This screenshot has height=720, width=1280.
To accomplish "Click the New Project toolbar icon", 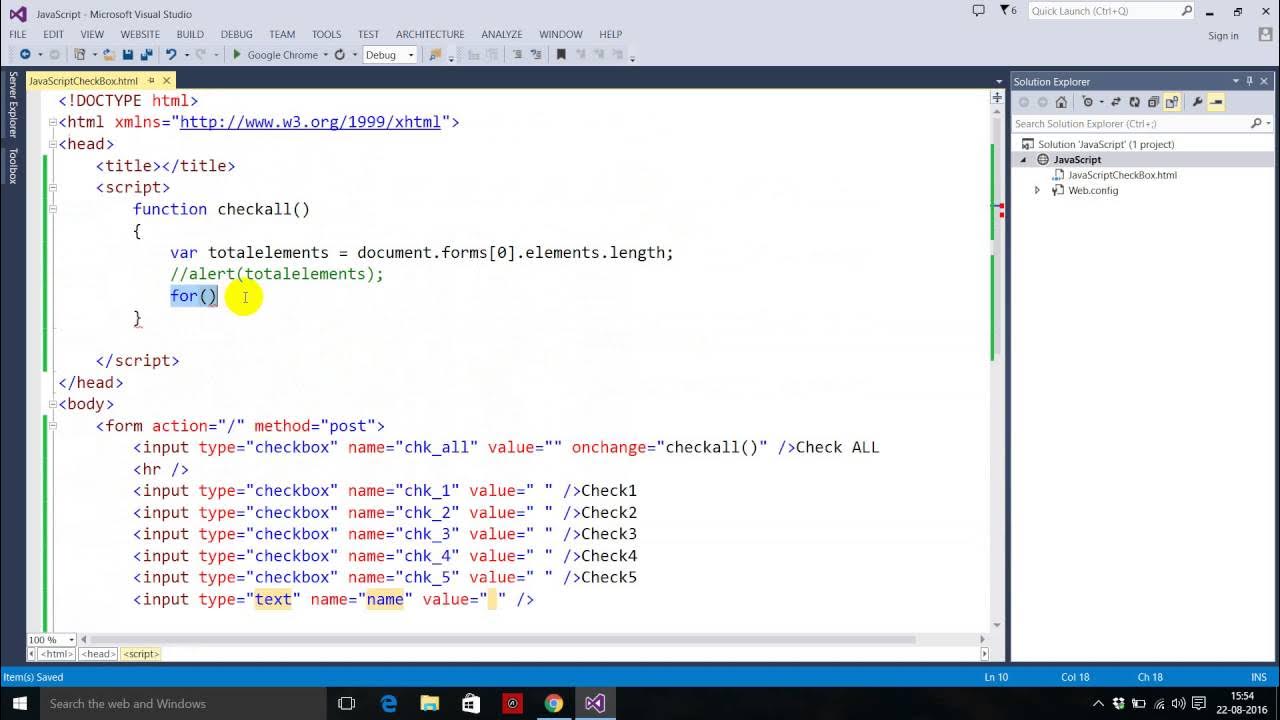I will tap(79, 55).
